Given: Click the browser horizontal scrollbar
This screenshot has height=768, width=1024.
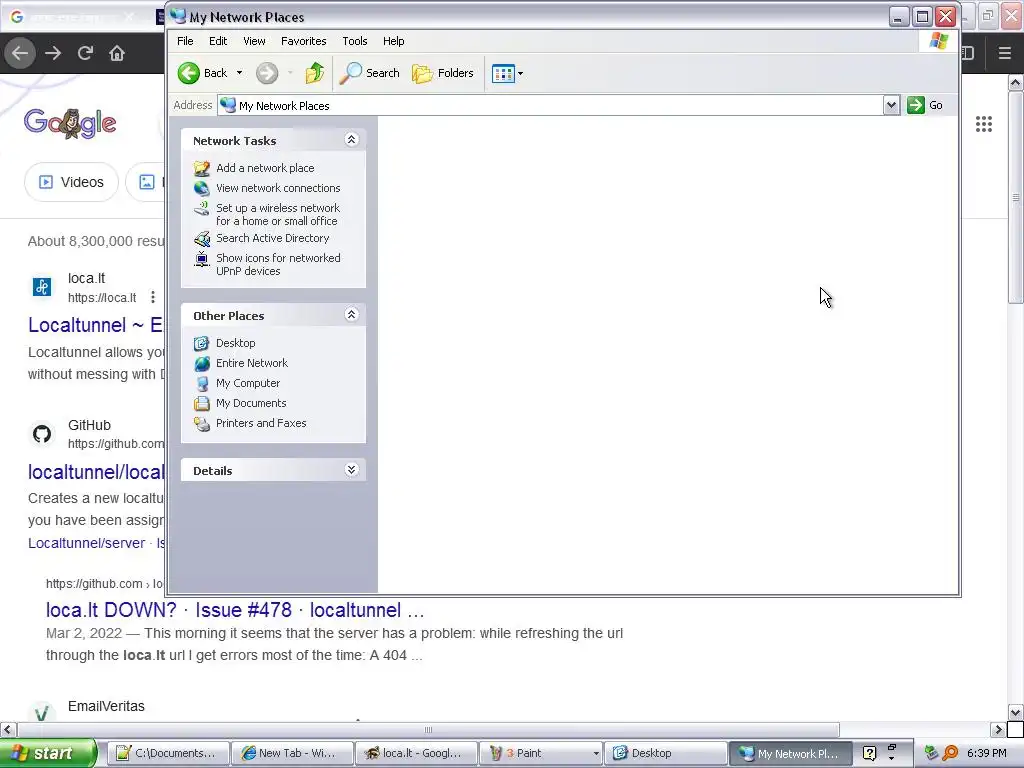Looking at the screenshot, I should click(428, 729).
